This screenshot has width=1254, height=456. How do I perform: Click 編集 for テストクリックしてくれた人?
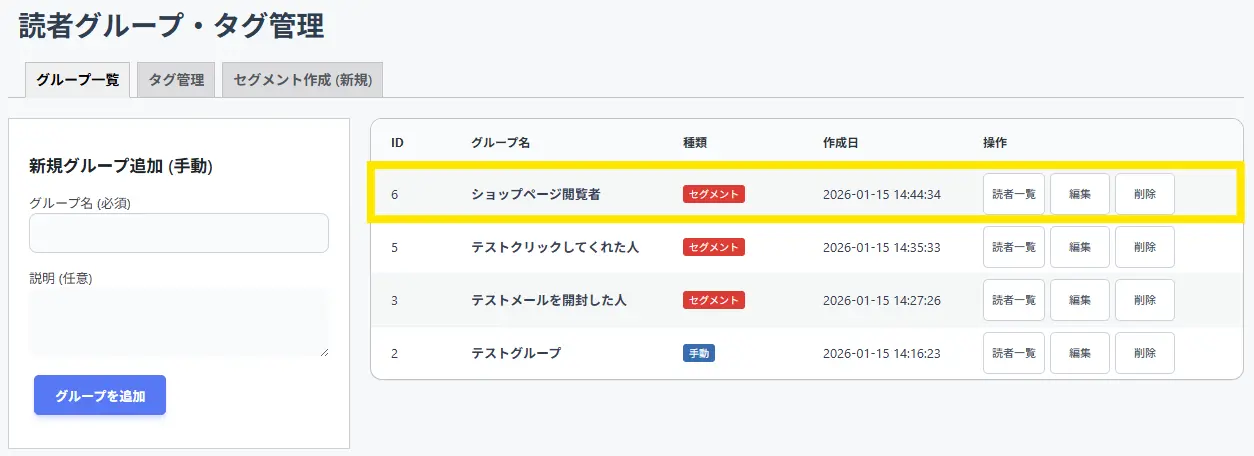tap(1079, 247)
